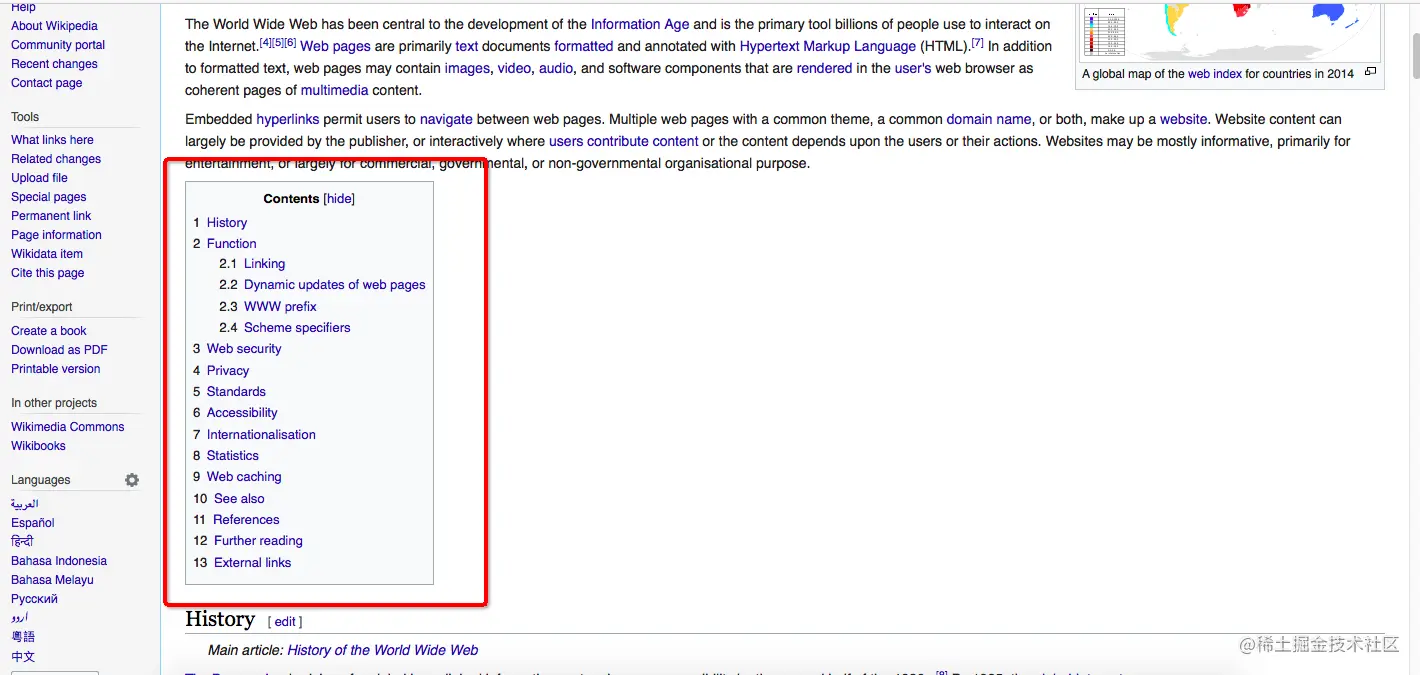
Task: Open Cite this page link
Action: coord(48,273)
